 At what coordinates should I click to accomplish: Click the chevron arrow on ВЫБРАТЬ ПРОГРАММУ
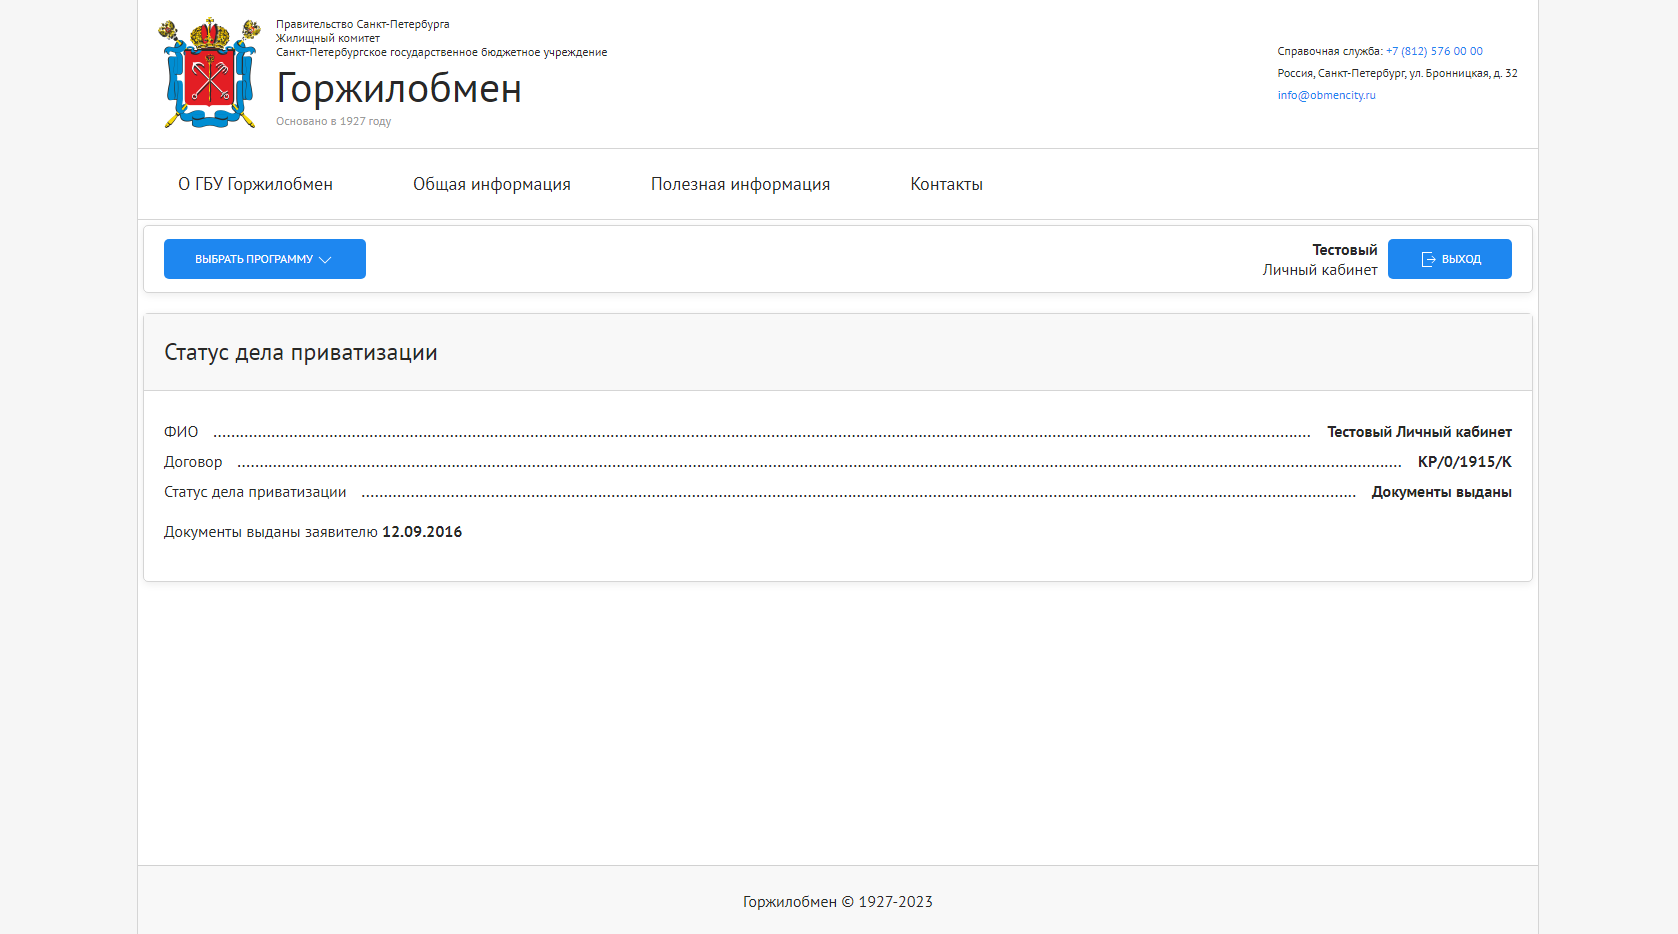click(x=325, y=260)
